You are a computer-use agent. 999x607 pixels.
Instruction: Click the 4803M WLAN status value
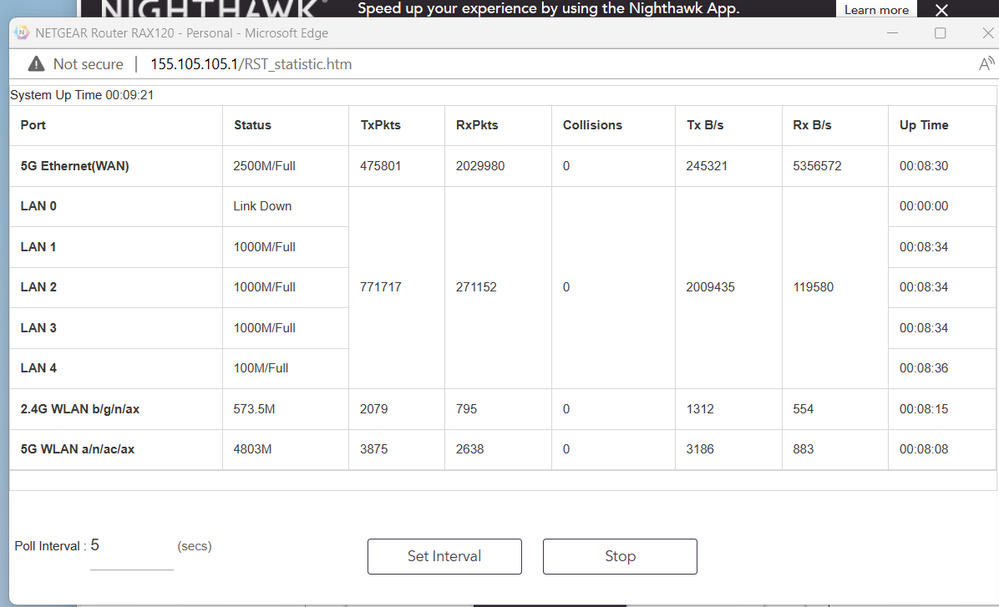pyautogui.click(x=252, y=449)
